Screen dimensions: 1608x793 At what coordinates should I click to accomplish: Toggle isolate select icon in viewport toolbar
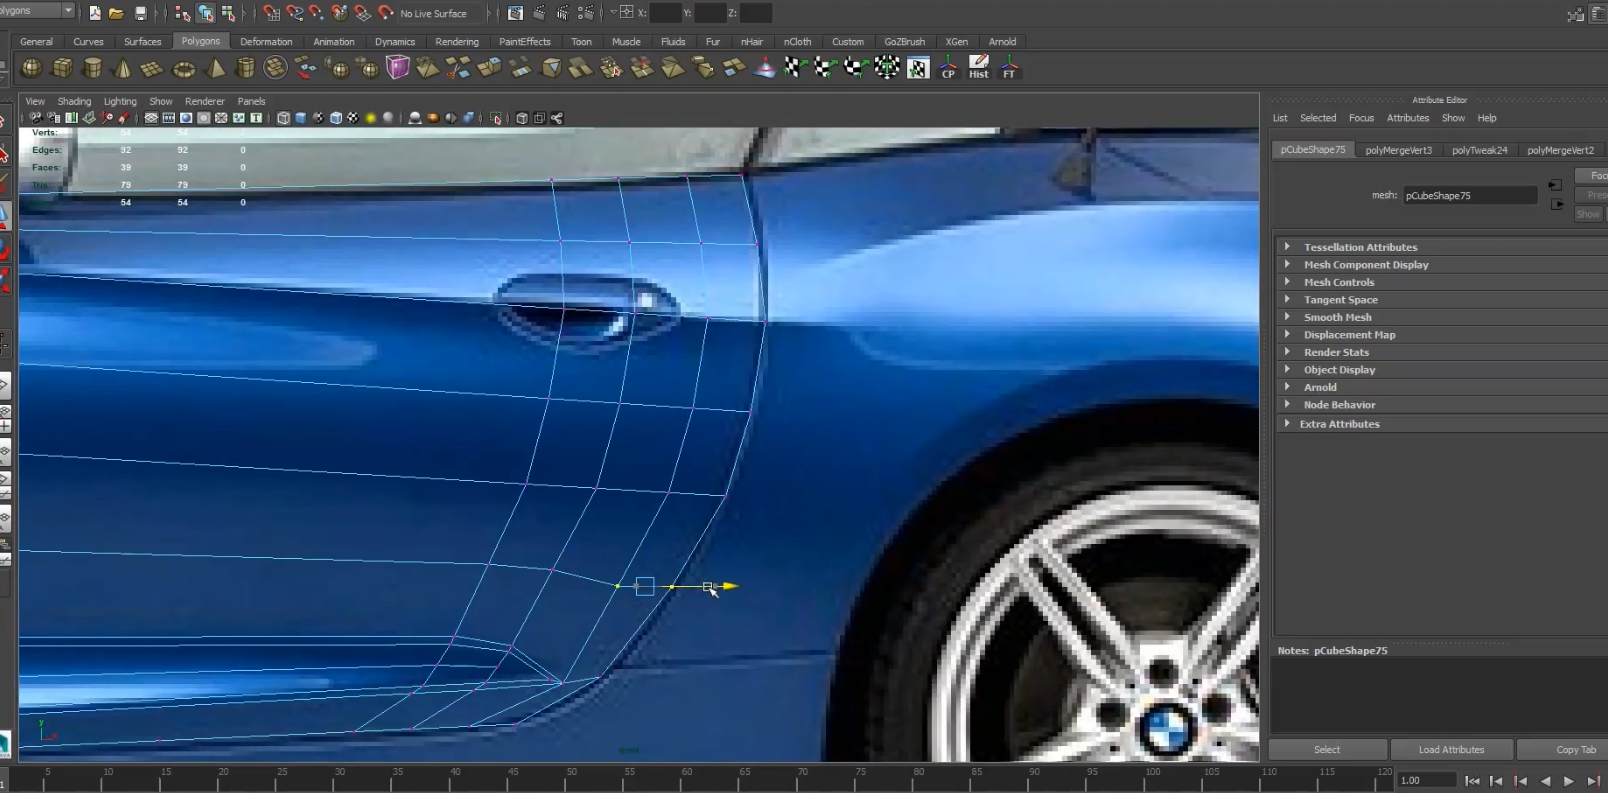pyautogui.click(x=496, y=118)
